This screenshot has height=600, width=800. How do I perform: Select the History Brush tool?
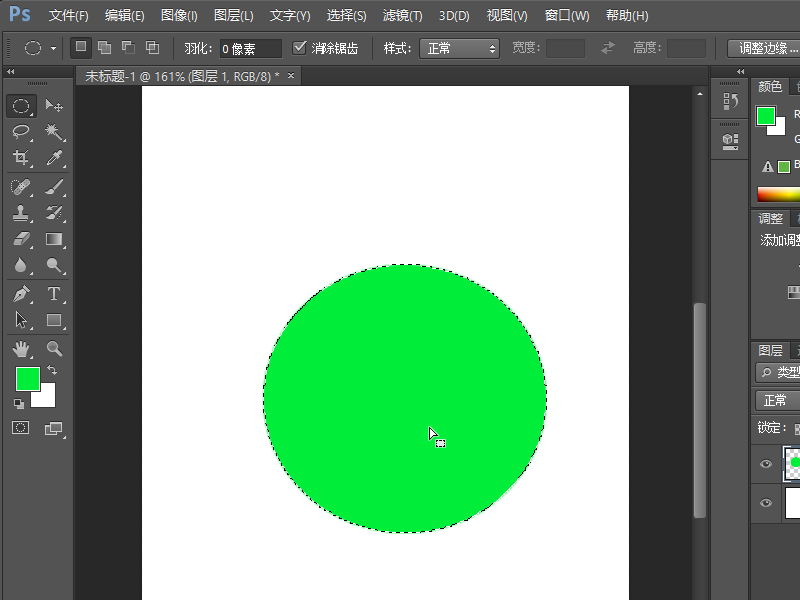click(x=54, y=213)
